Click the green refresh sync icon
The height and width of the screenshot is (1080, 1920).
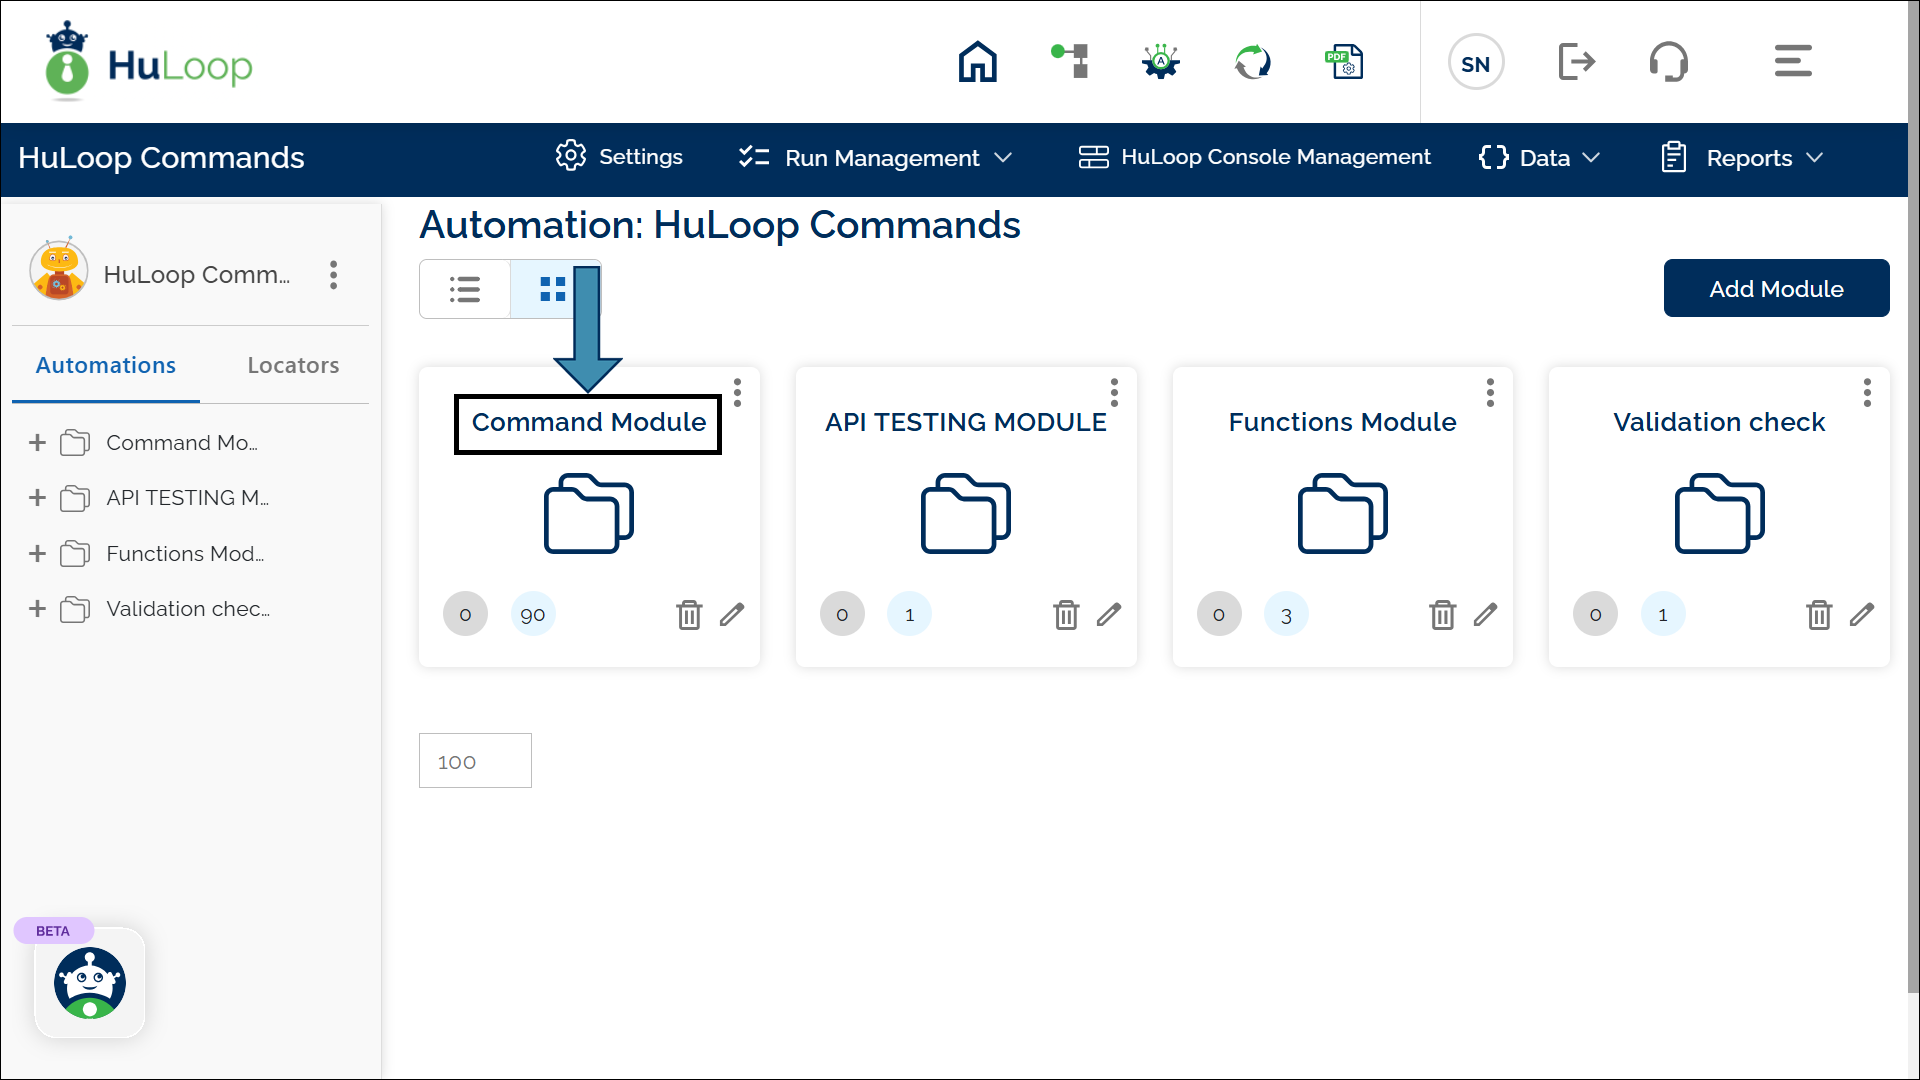1252,62
